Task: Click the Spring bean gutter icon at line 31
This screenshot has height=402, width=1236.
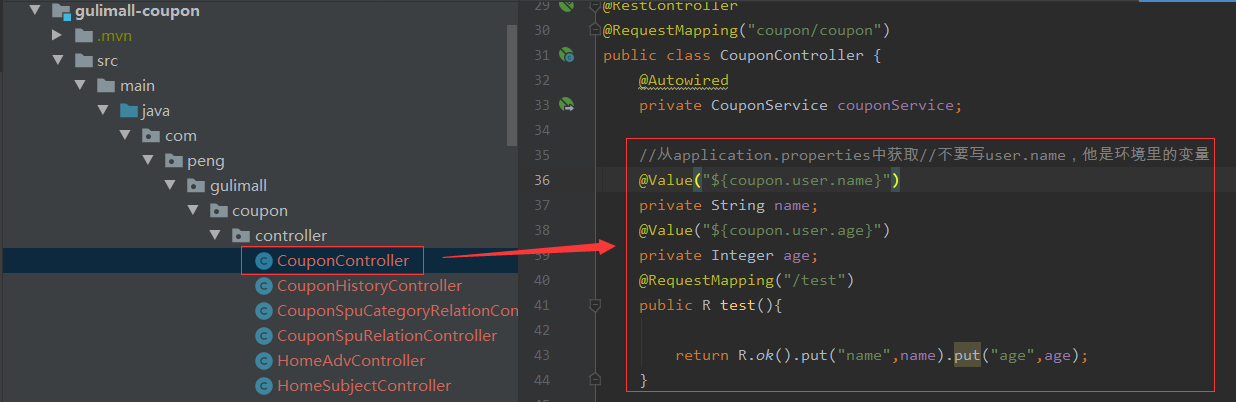Action: [566, 56]
